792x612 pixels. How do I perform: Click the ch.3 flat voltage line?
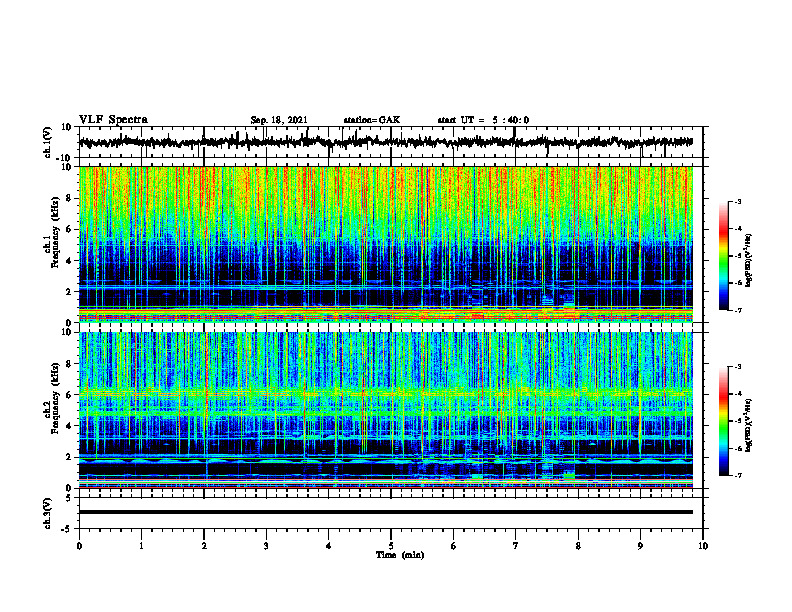click(385, 512)
